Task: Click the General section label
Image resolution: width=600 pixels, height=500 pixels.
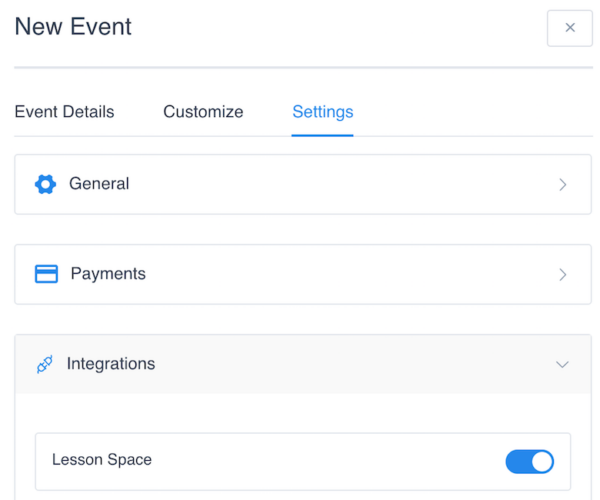Action: [99, 184]
